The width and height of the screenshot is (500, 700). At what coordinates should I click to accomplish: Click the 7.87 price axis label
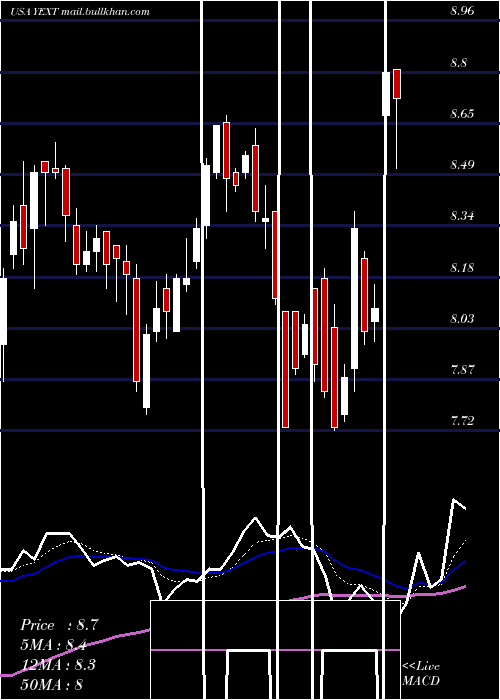click(x=462, y=370)
